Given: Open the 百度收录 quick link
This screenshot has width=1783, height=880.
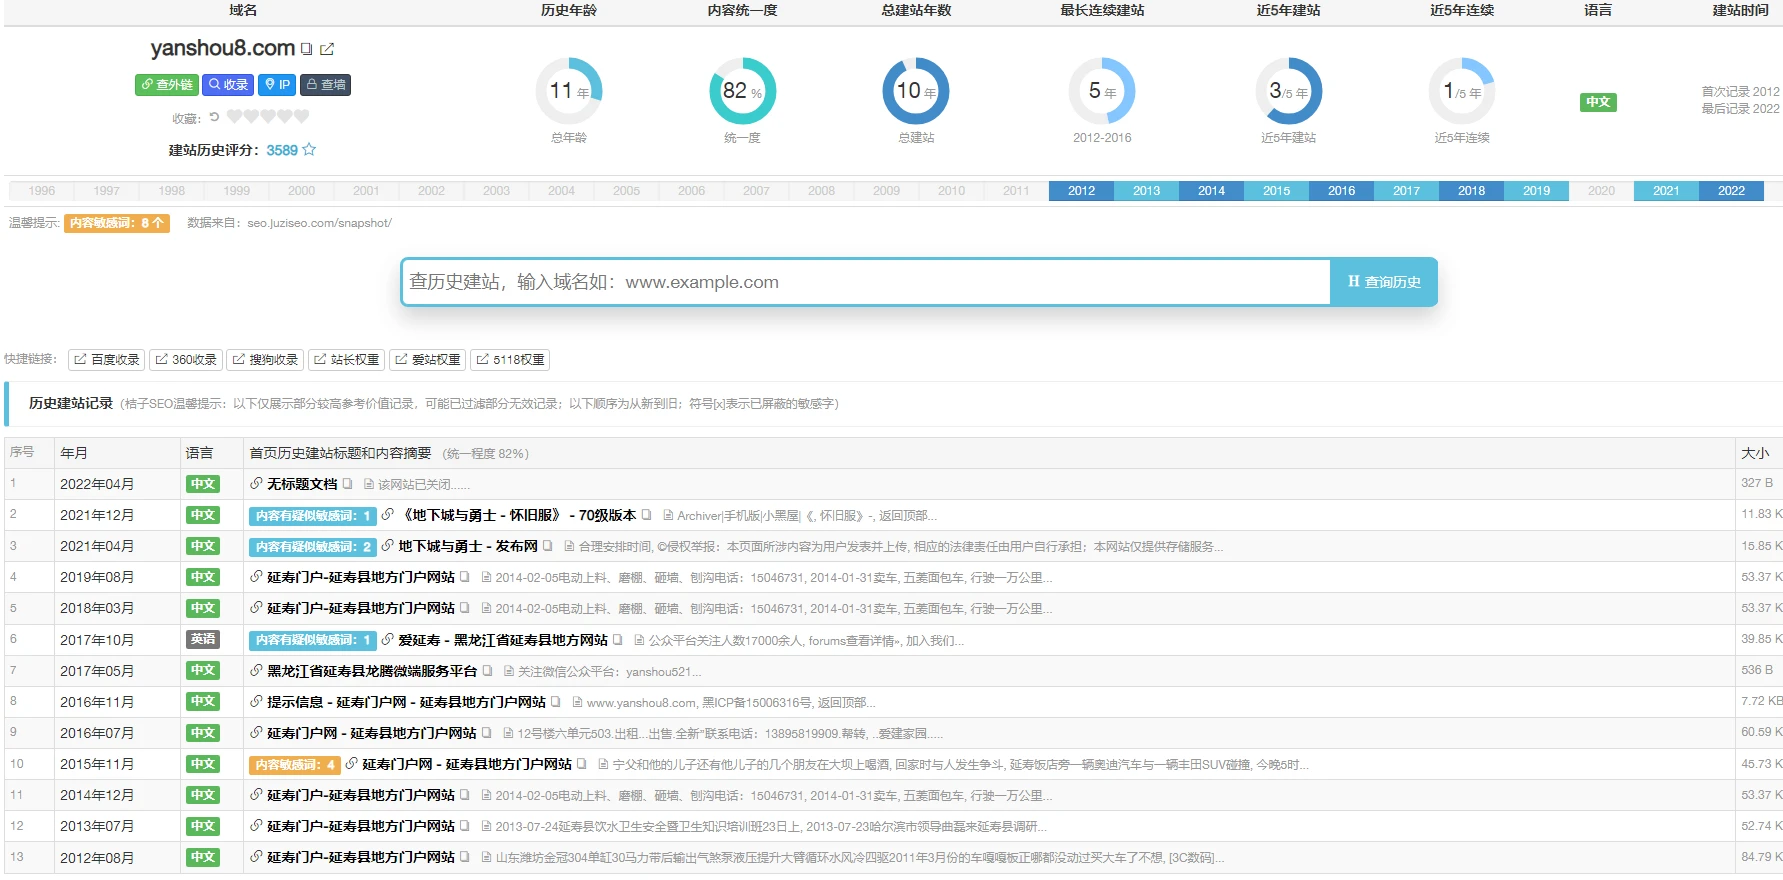Looking at the screenshot, I should [106, 360].
